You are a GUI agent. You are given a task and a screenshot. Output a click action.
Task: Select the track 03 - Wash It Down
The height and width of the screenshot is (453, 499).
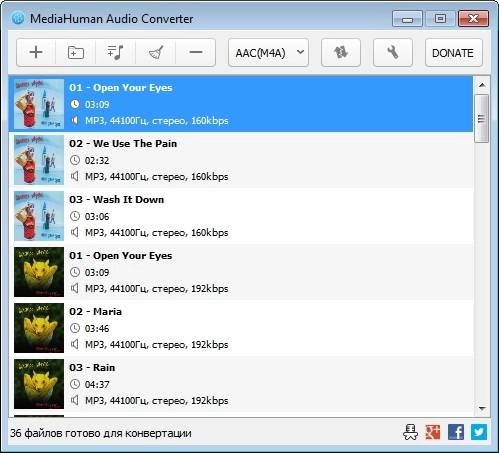[x=241, y=216]
